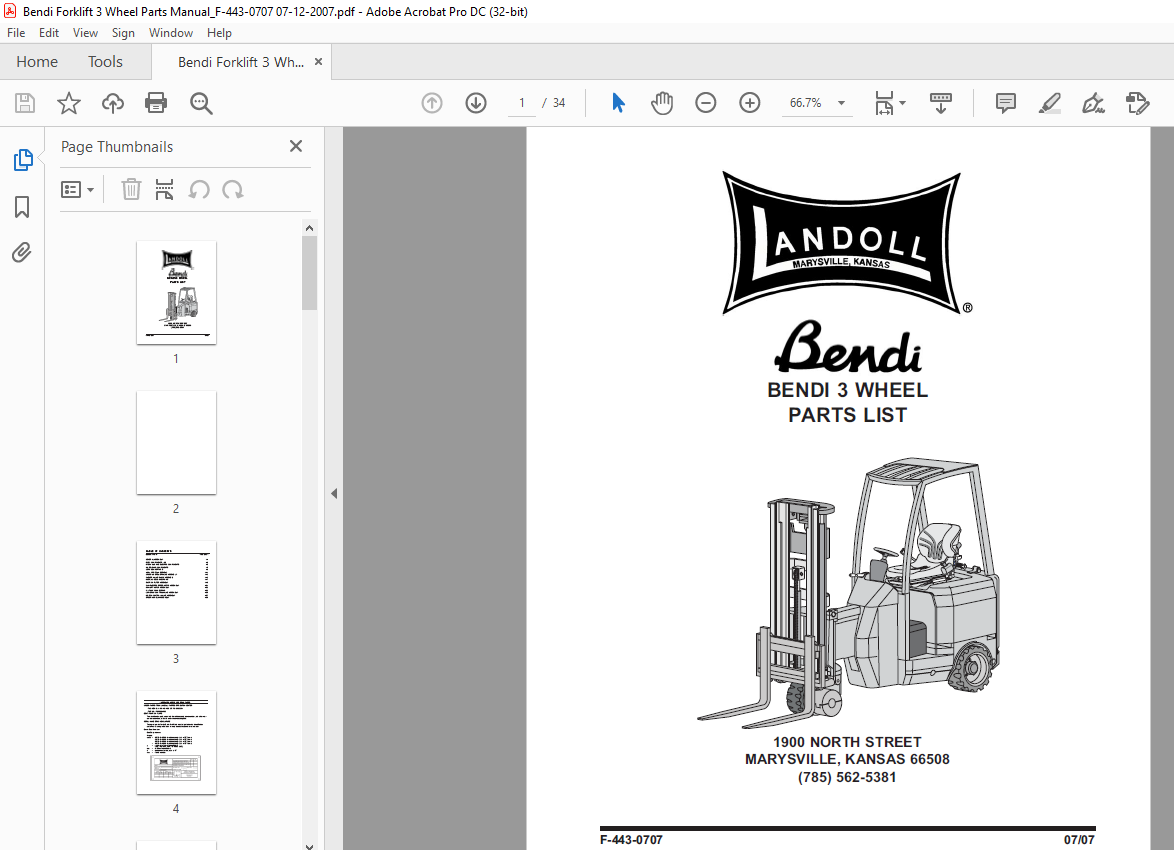Close the Bendi Forklift document tab
This screenshot has height=850, width=1174.
tap(318, 61)
